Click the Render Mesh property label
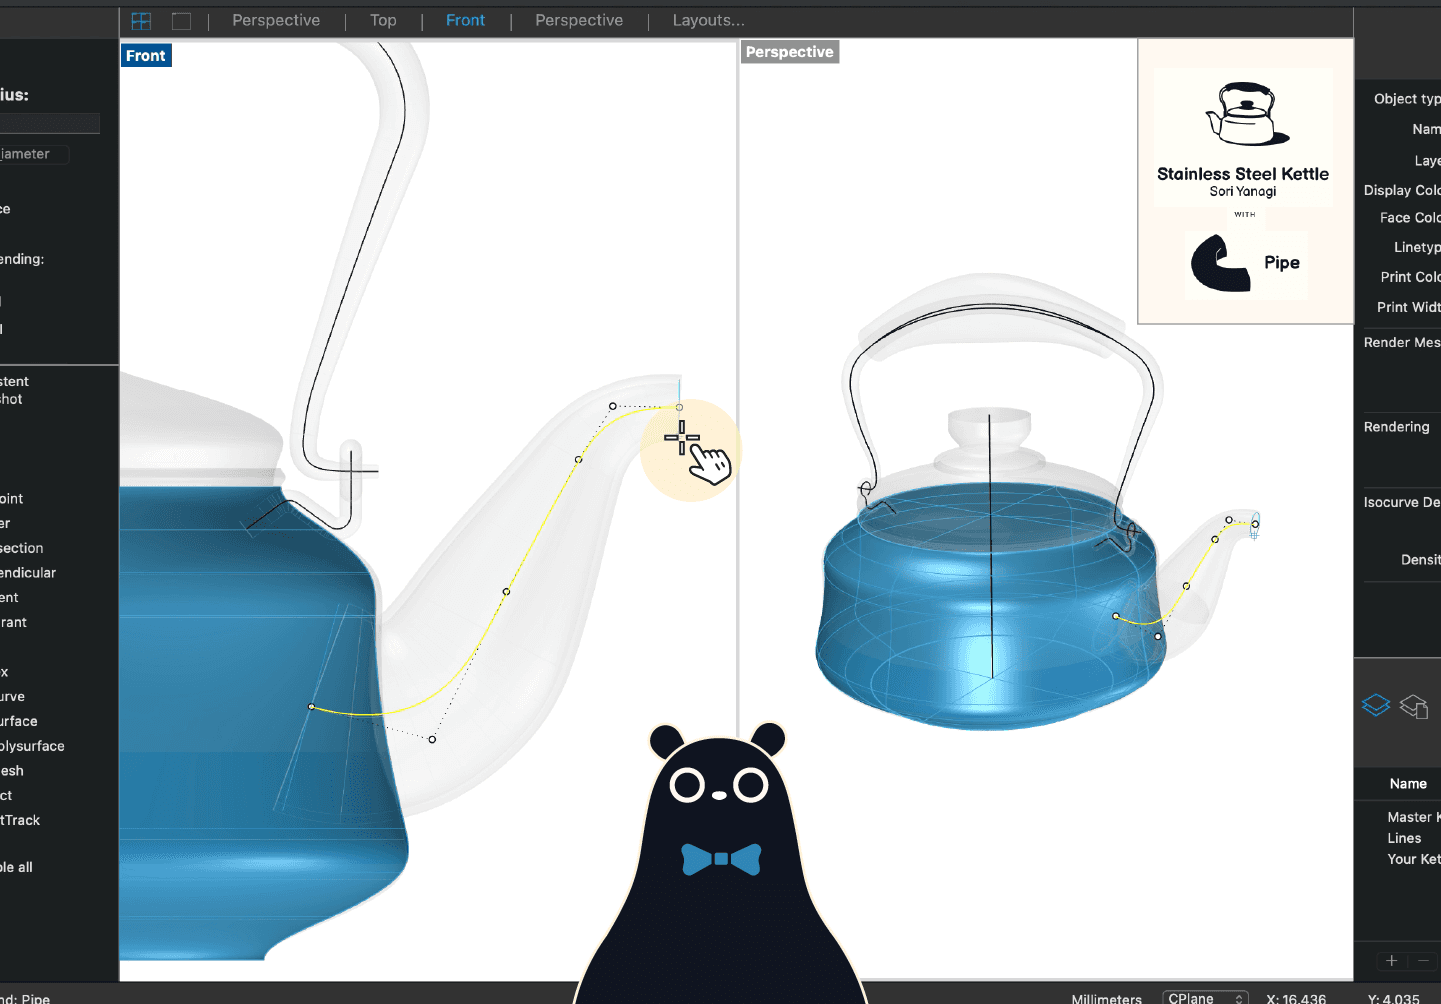Viewport: 1441px width, 1004px height. click(1402, 342)
